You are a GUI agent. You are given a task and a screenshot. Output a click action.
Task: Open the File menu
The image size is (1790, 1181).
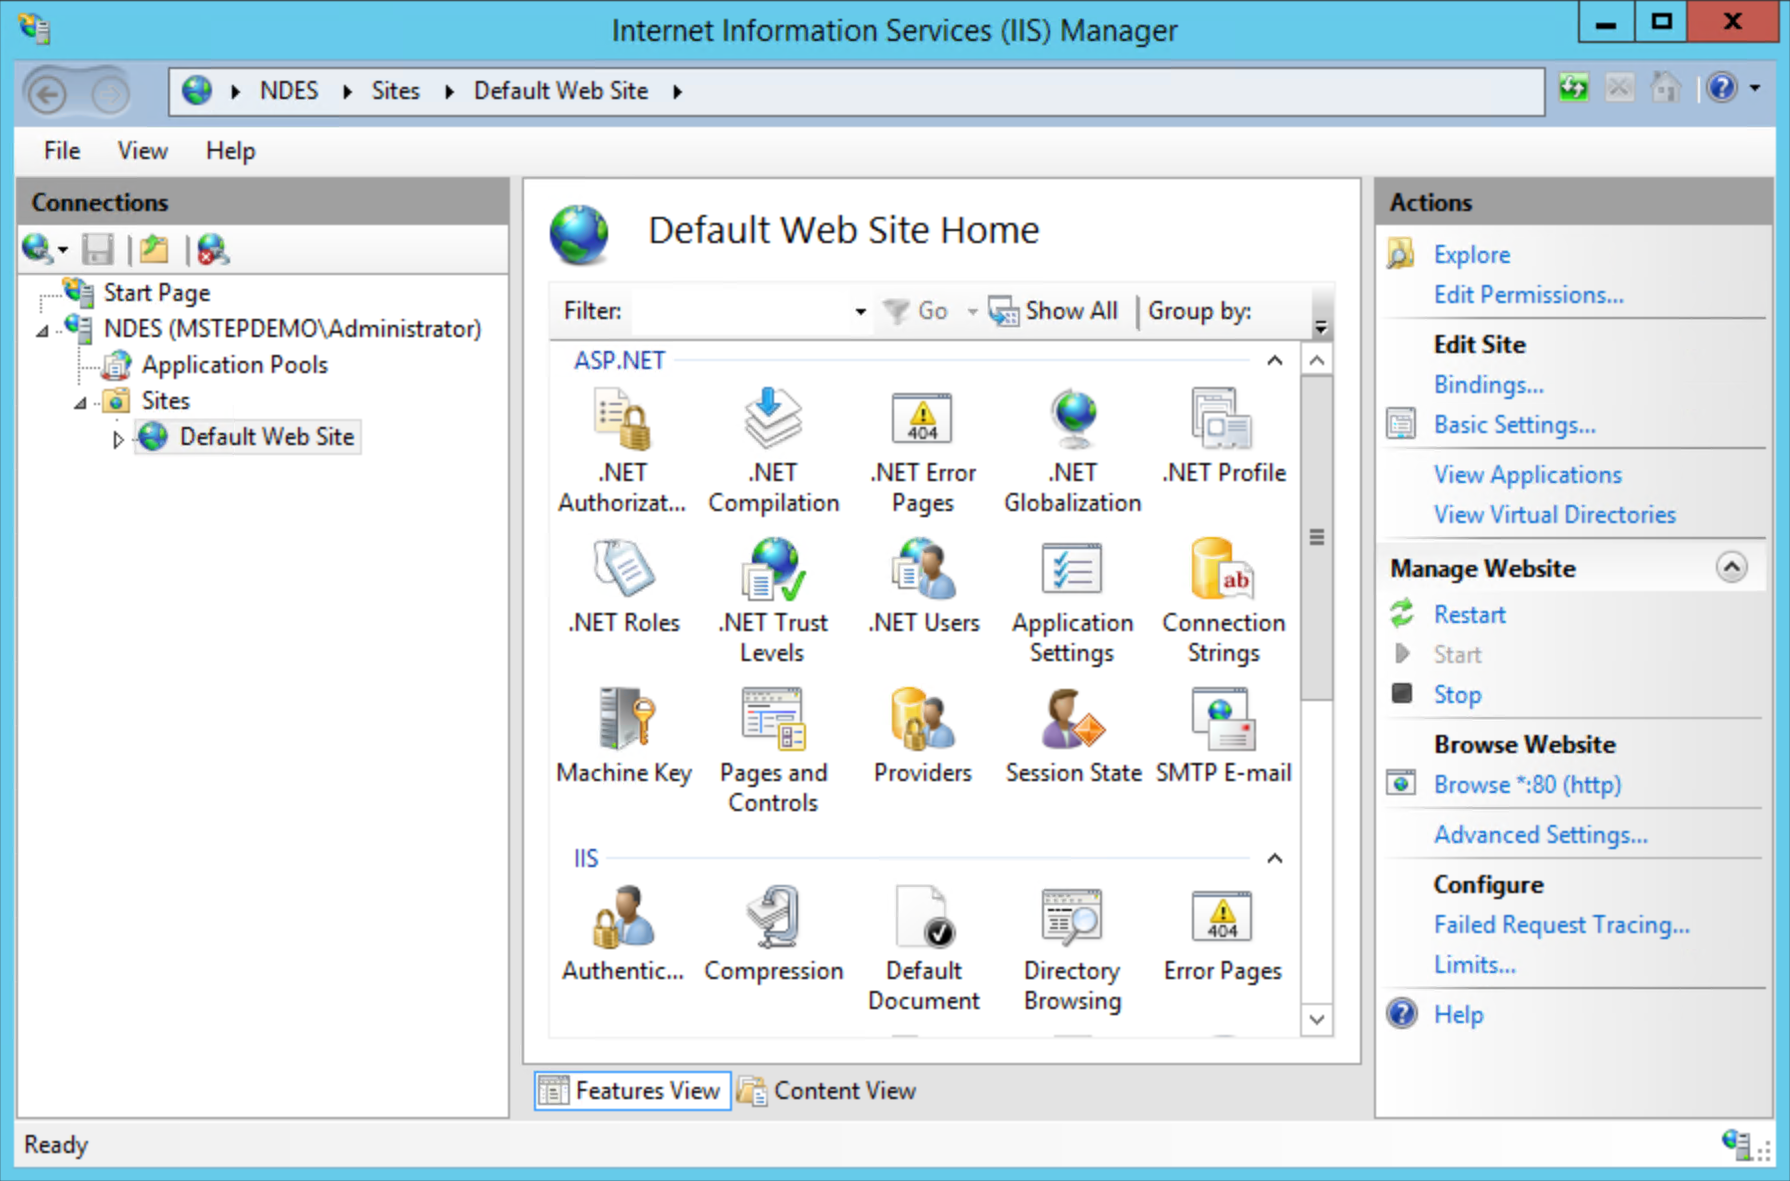click(62, 151)
